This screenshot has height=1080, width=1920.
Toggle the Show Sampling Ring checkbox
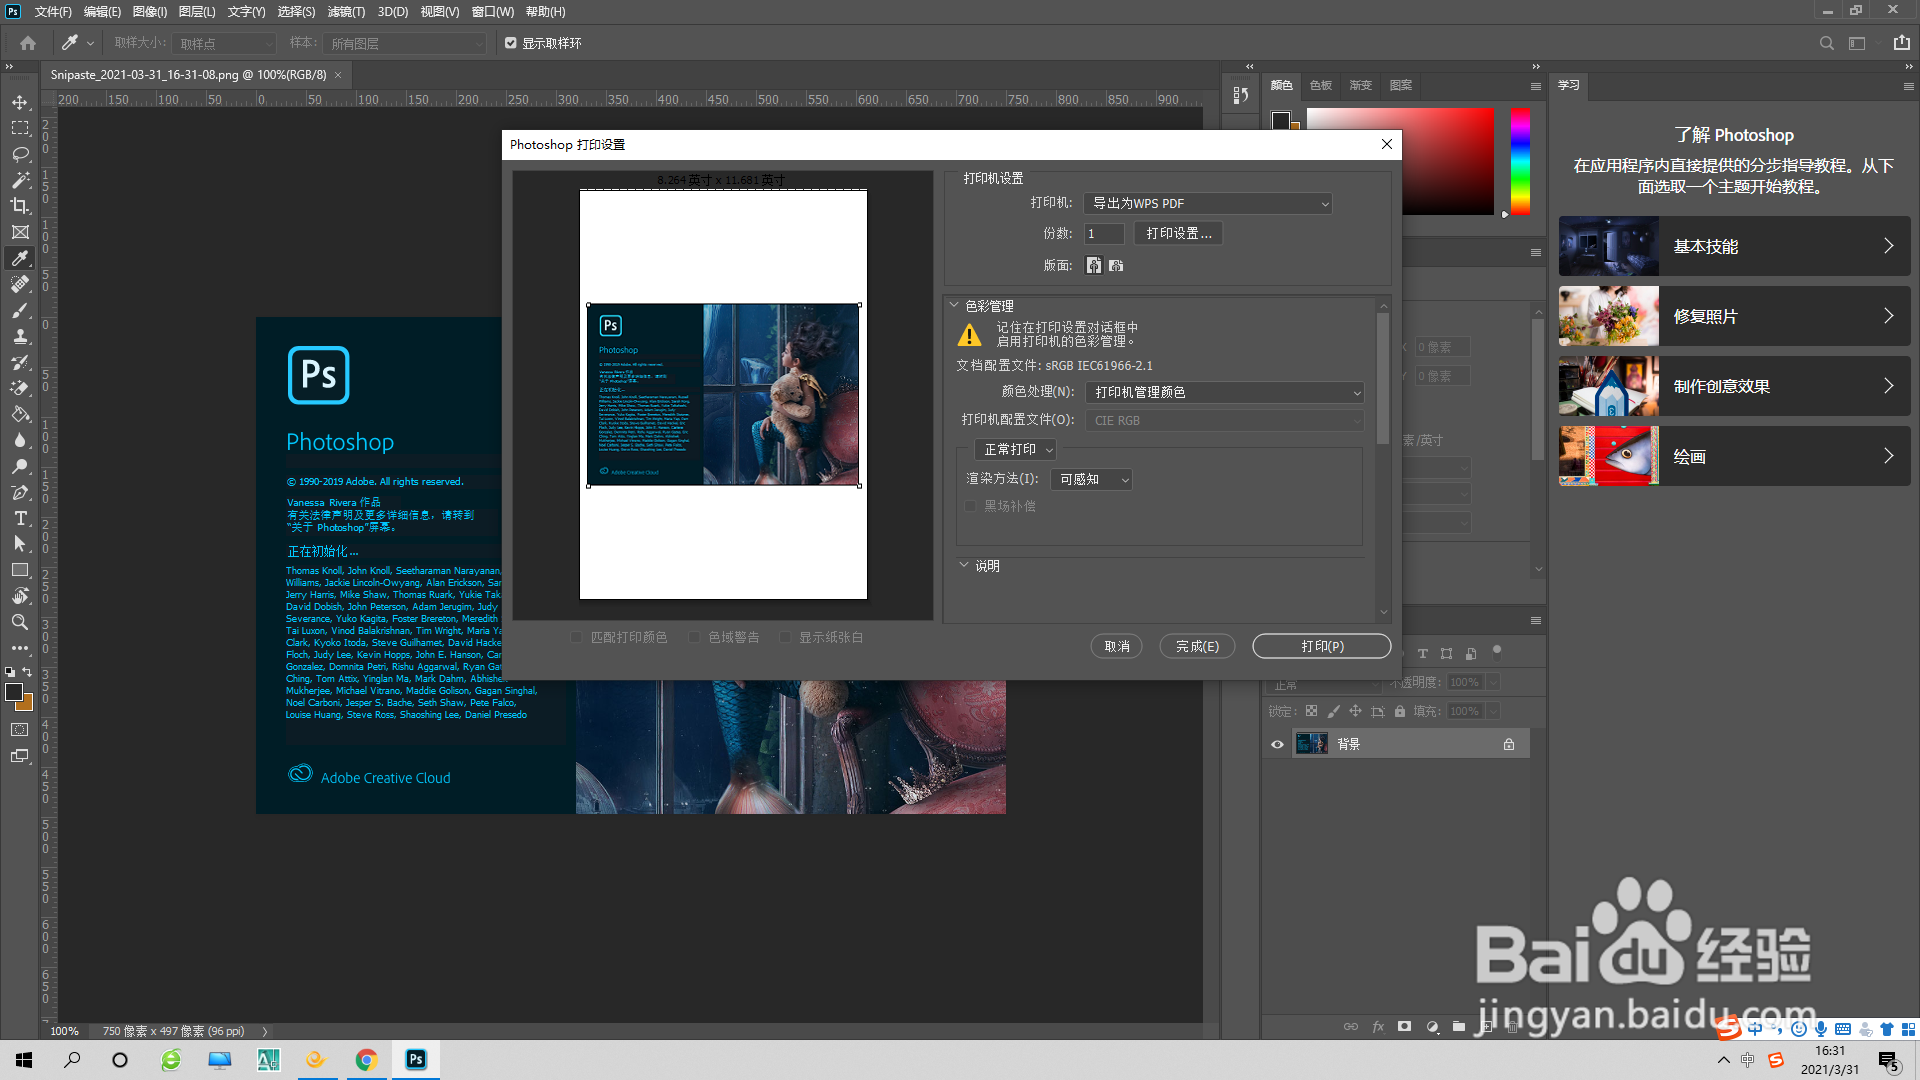pyautogui.click(x=511, y=43)
